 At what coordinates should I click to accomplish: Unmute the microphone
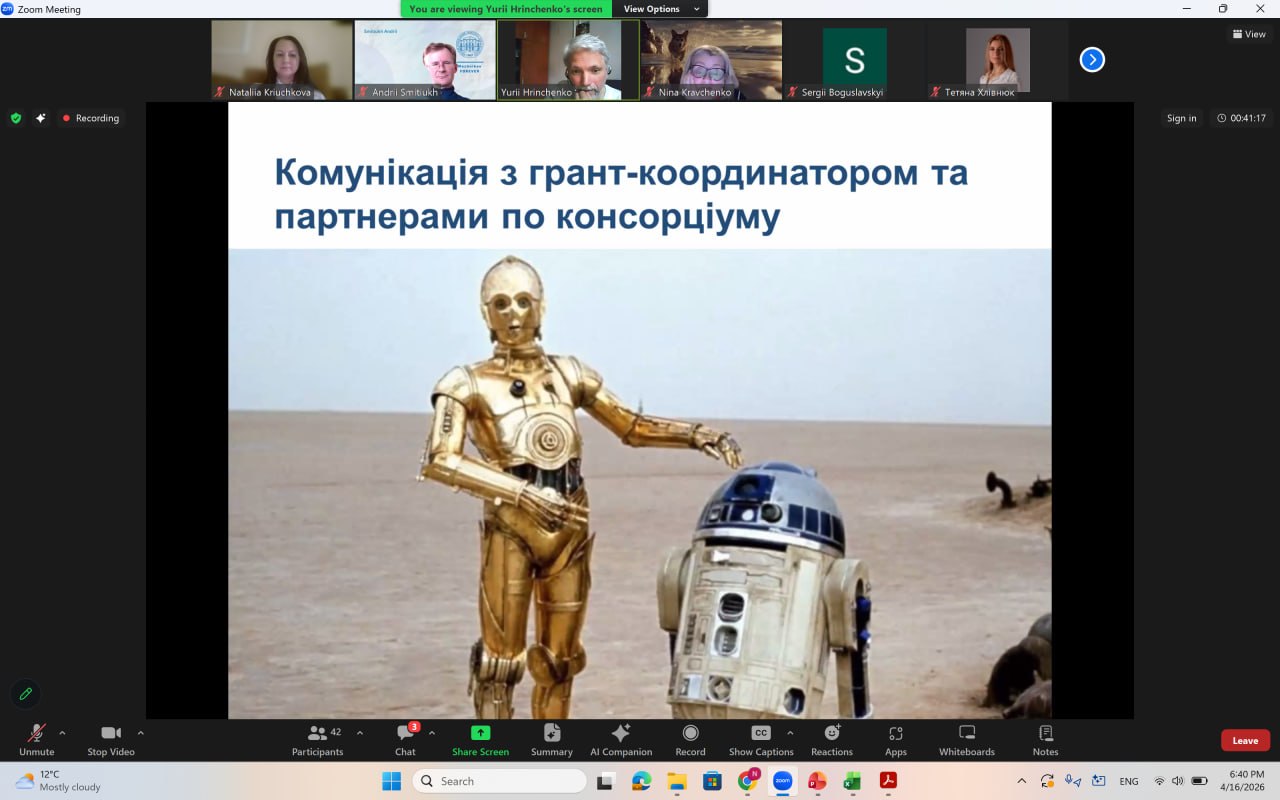(37, 739)
